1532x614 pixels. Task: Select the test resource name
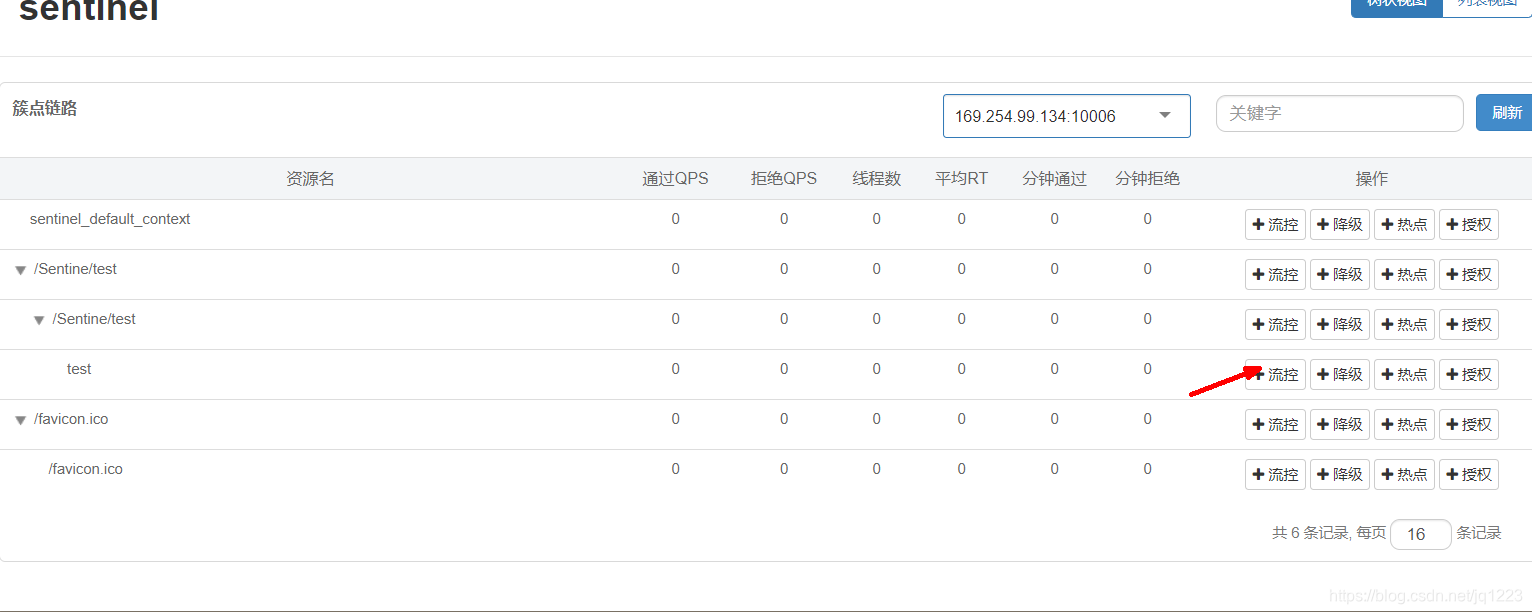tap(79, 369)
